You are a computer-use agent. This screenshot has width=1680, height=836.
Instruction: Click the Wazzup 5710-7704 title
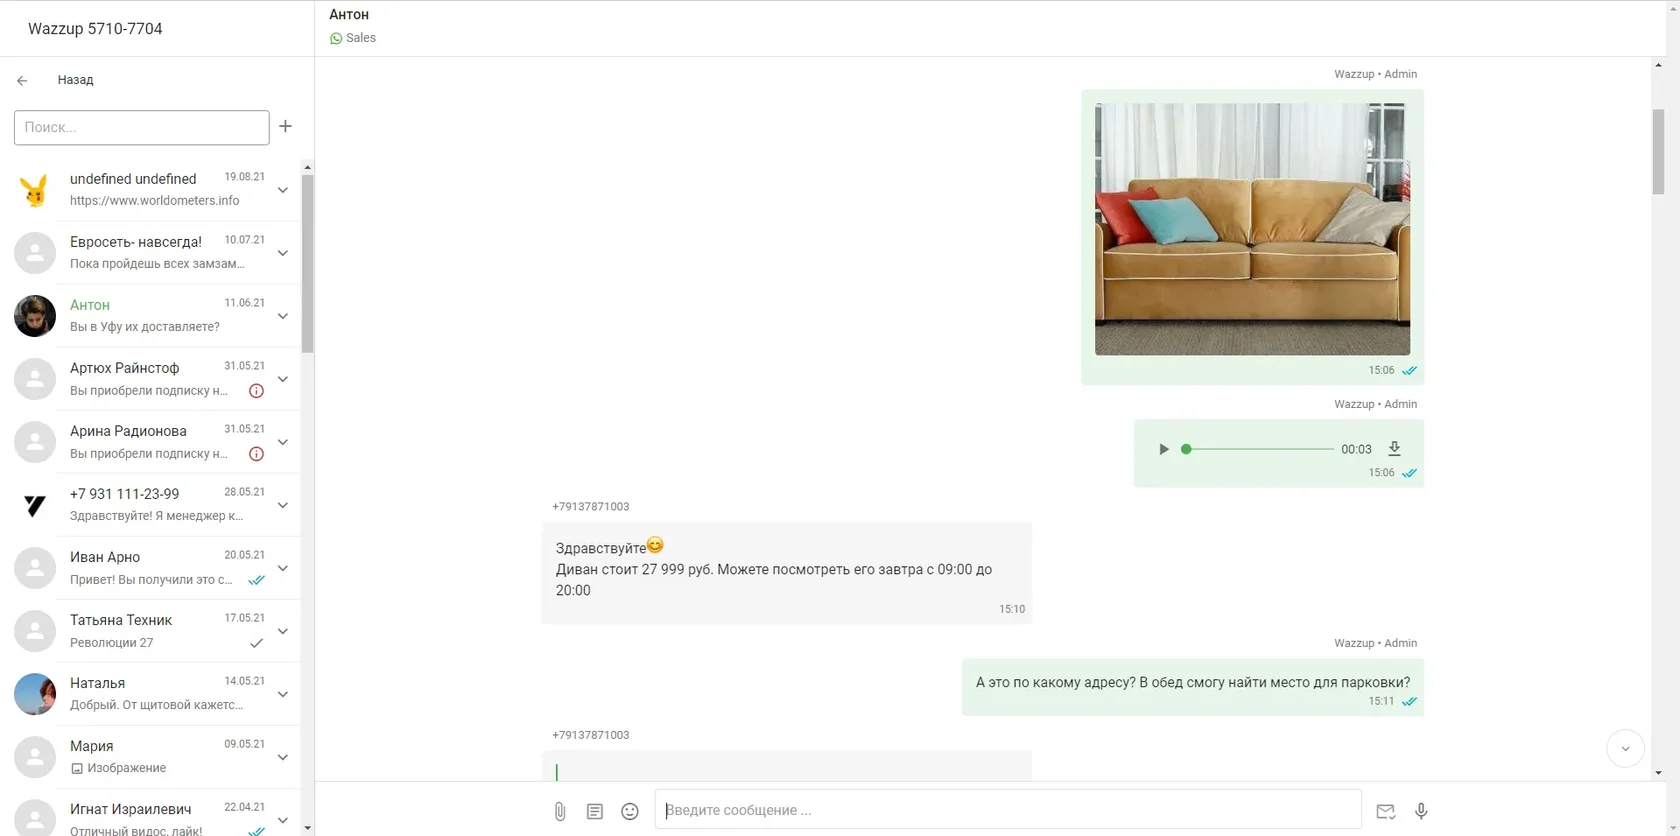[x=95, y=28]
